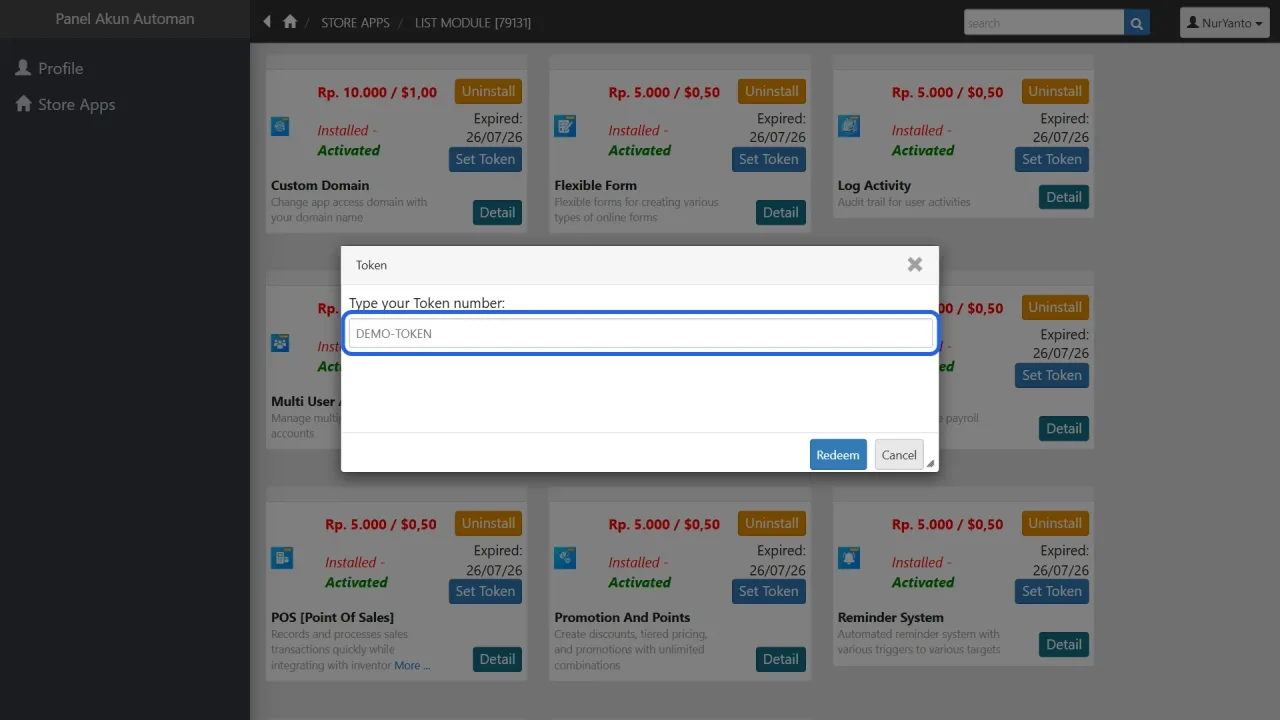
Task: Uninstall the Flexible Form module
Action: pos(772,91)
